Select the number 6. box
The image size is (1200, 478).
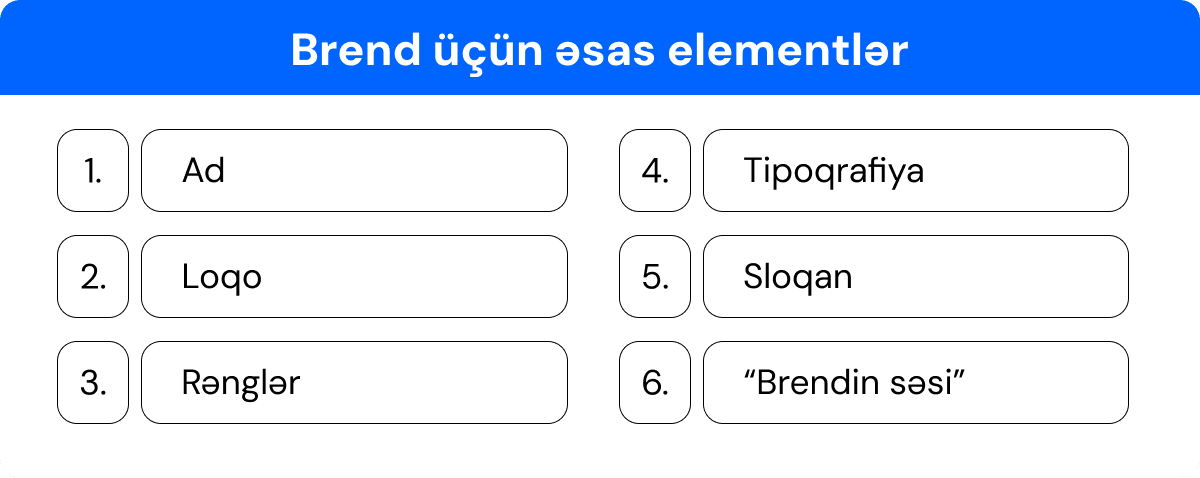(655, 383)
